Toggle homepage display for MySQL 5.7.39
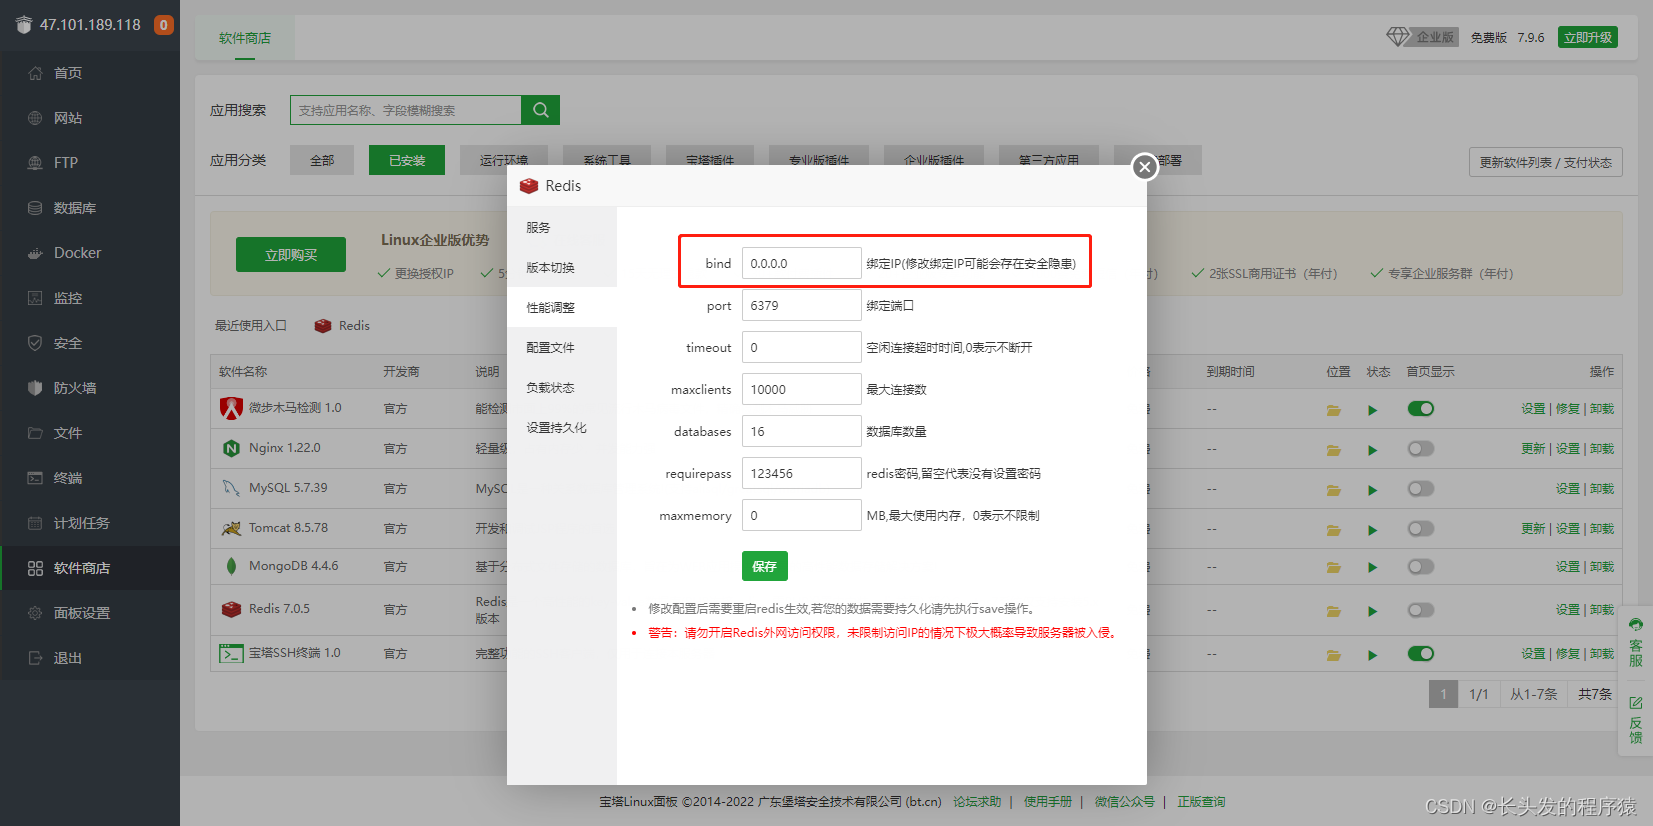This screenshot has width=1653, height=826. [x=1420, y=488]
